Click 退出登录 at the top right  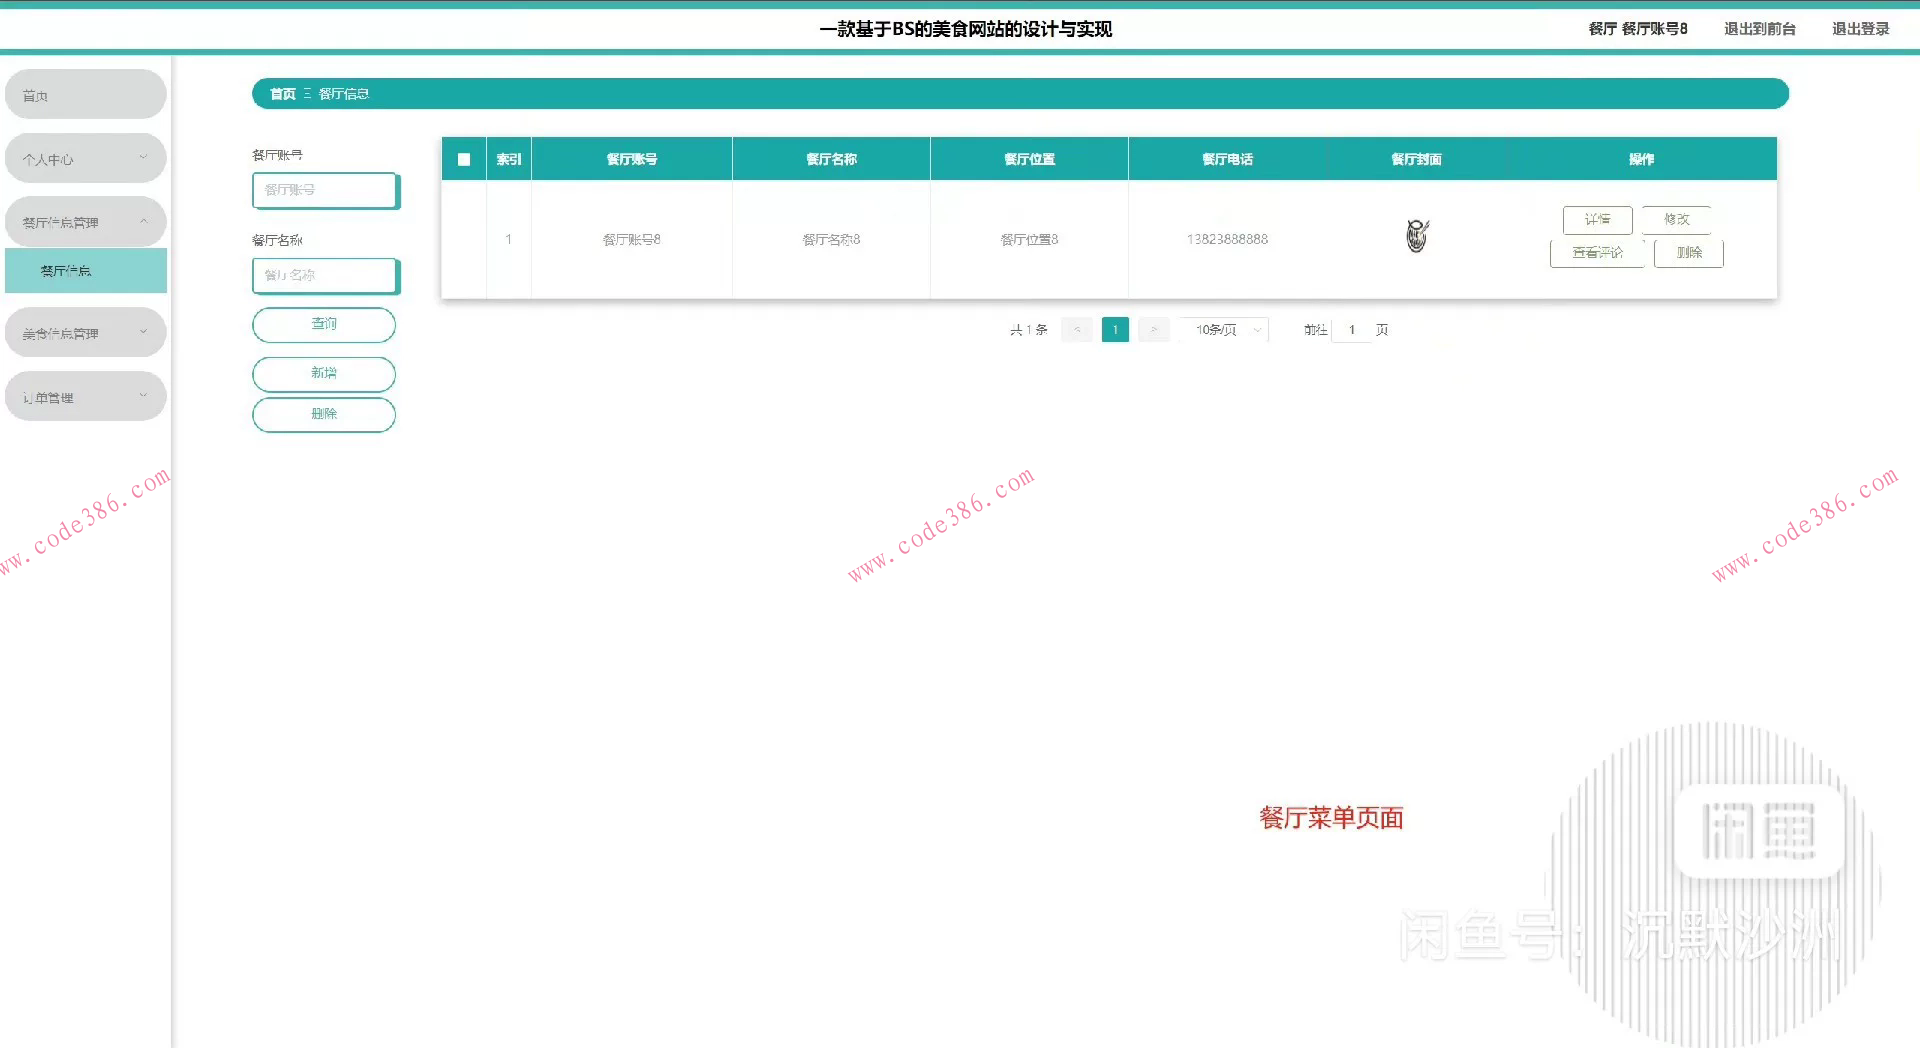[x=1861, y=29]
